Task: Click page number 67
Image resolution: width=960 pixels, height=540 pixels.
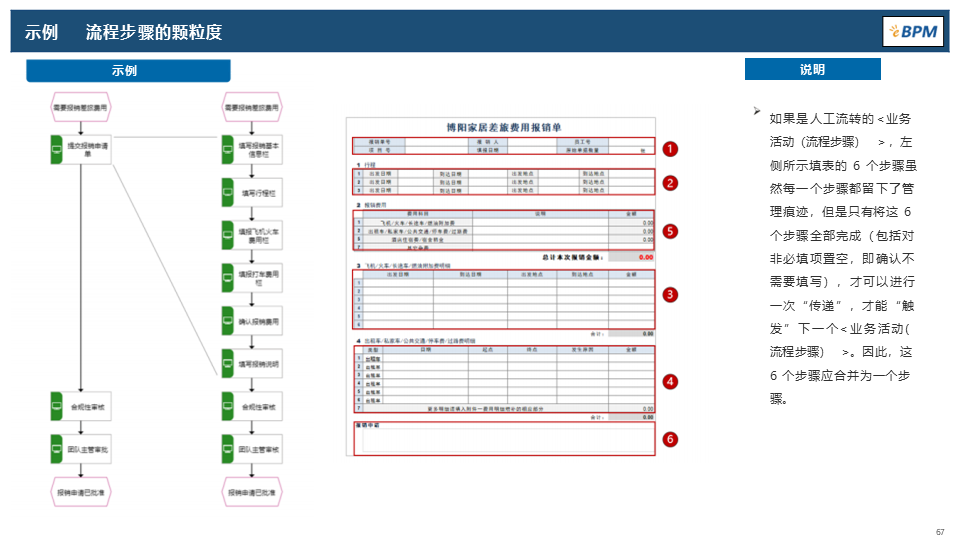Action: (x=940, y=532)
